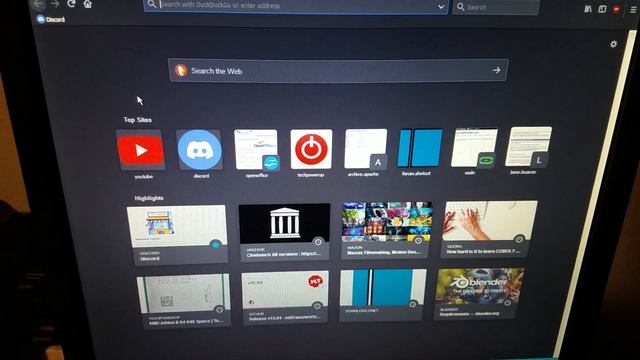This screenshot has height=360, width=640.
Task: Click history clock icon on Archive card
Action: coord(318,242)
